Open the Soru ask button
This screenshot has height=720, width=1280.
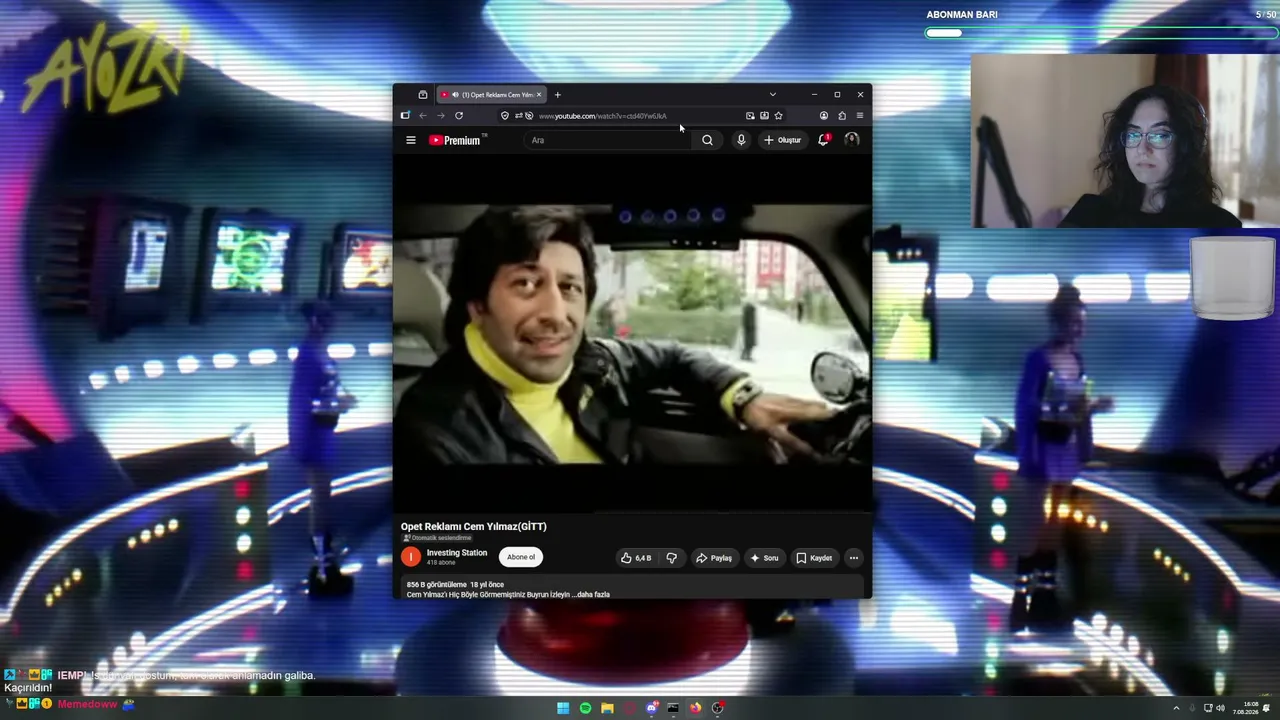point(764,558)
